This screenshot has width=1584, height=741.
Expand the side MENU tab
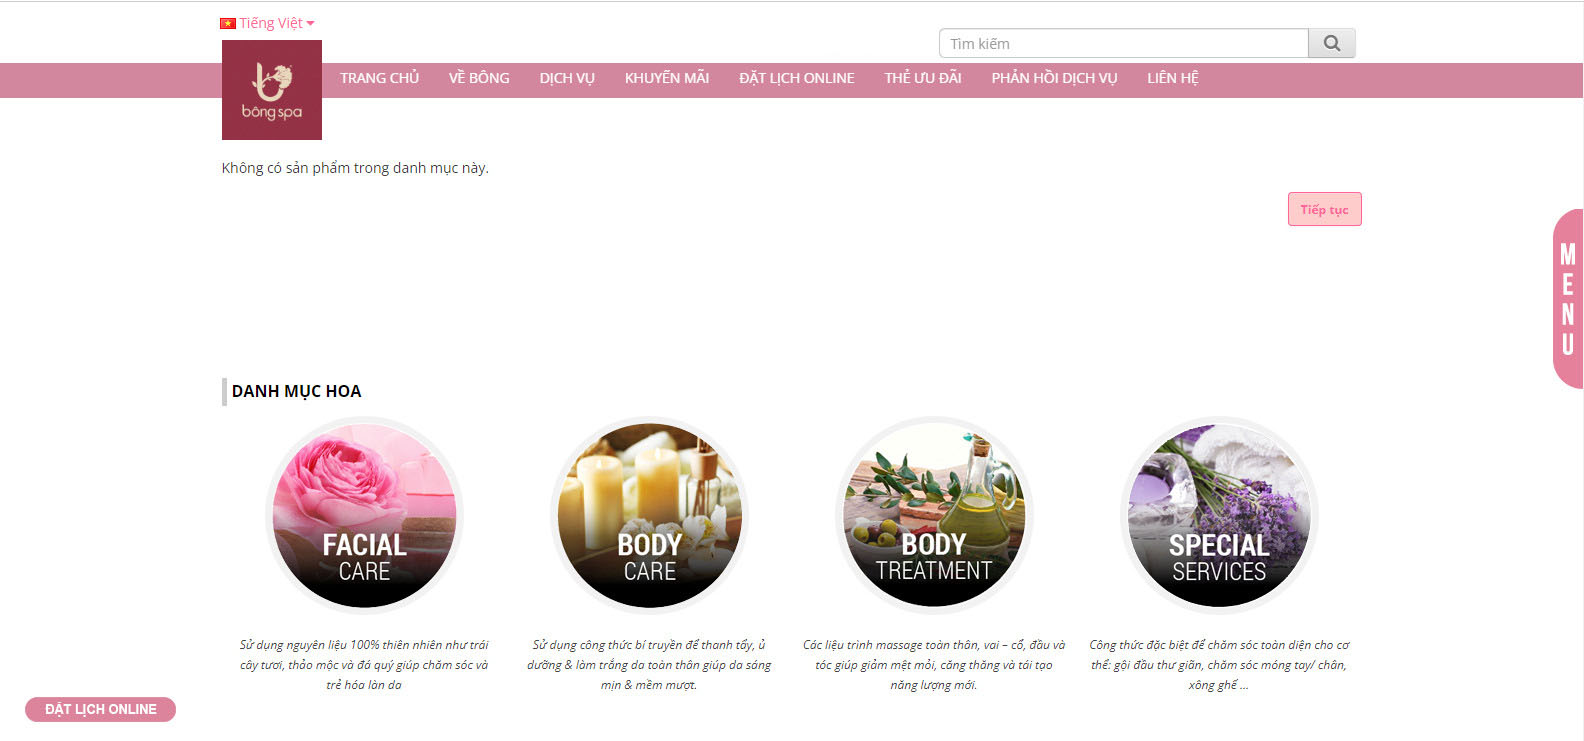pos(1568,299)
